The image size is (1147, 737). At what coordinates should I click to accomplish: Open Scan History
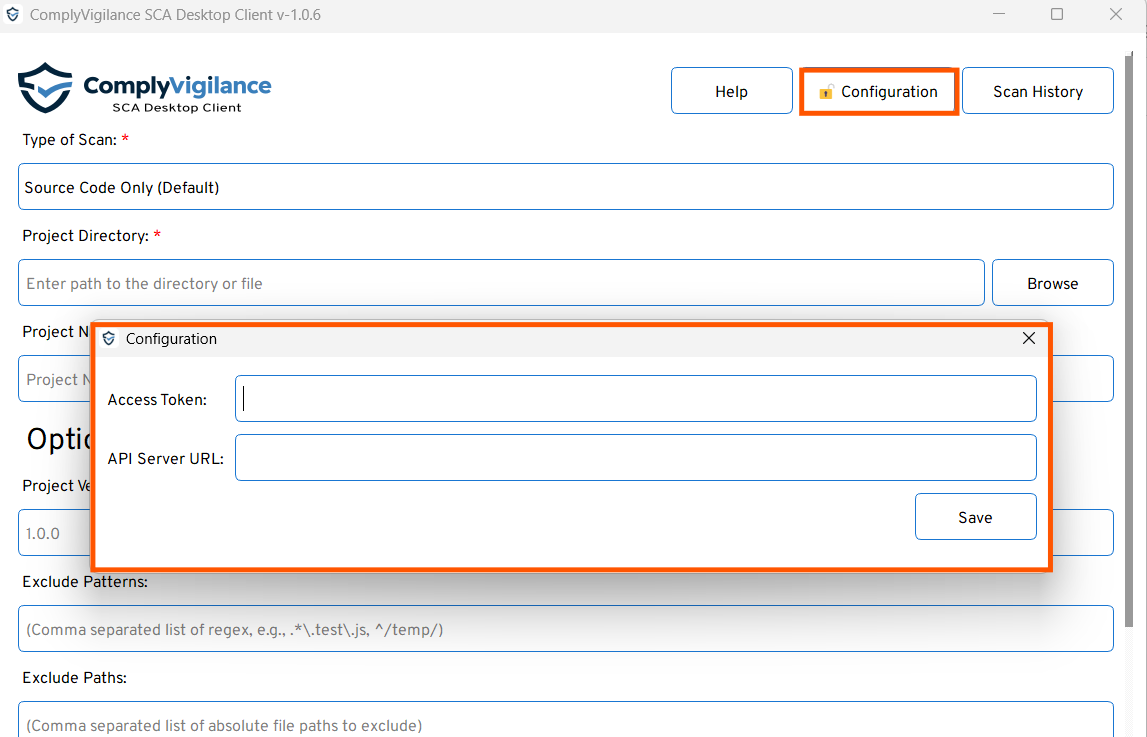click(x=1037, y=91)
